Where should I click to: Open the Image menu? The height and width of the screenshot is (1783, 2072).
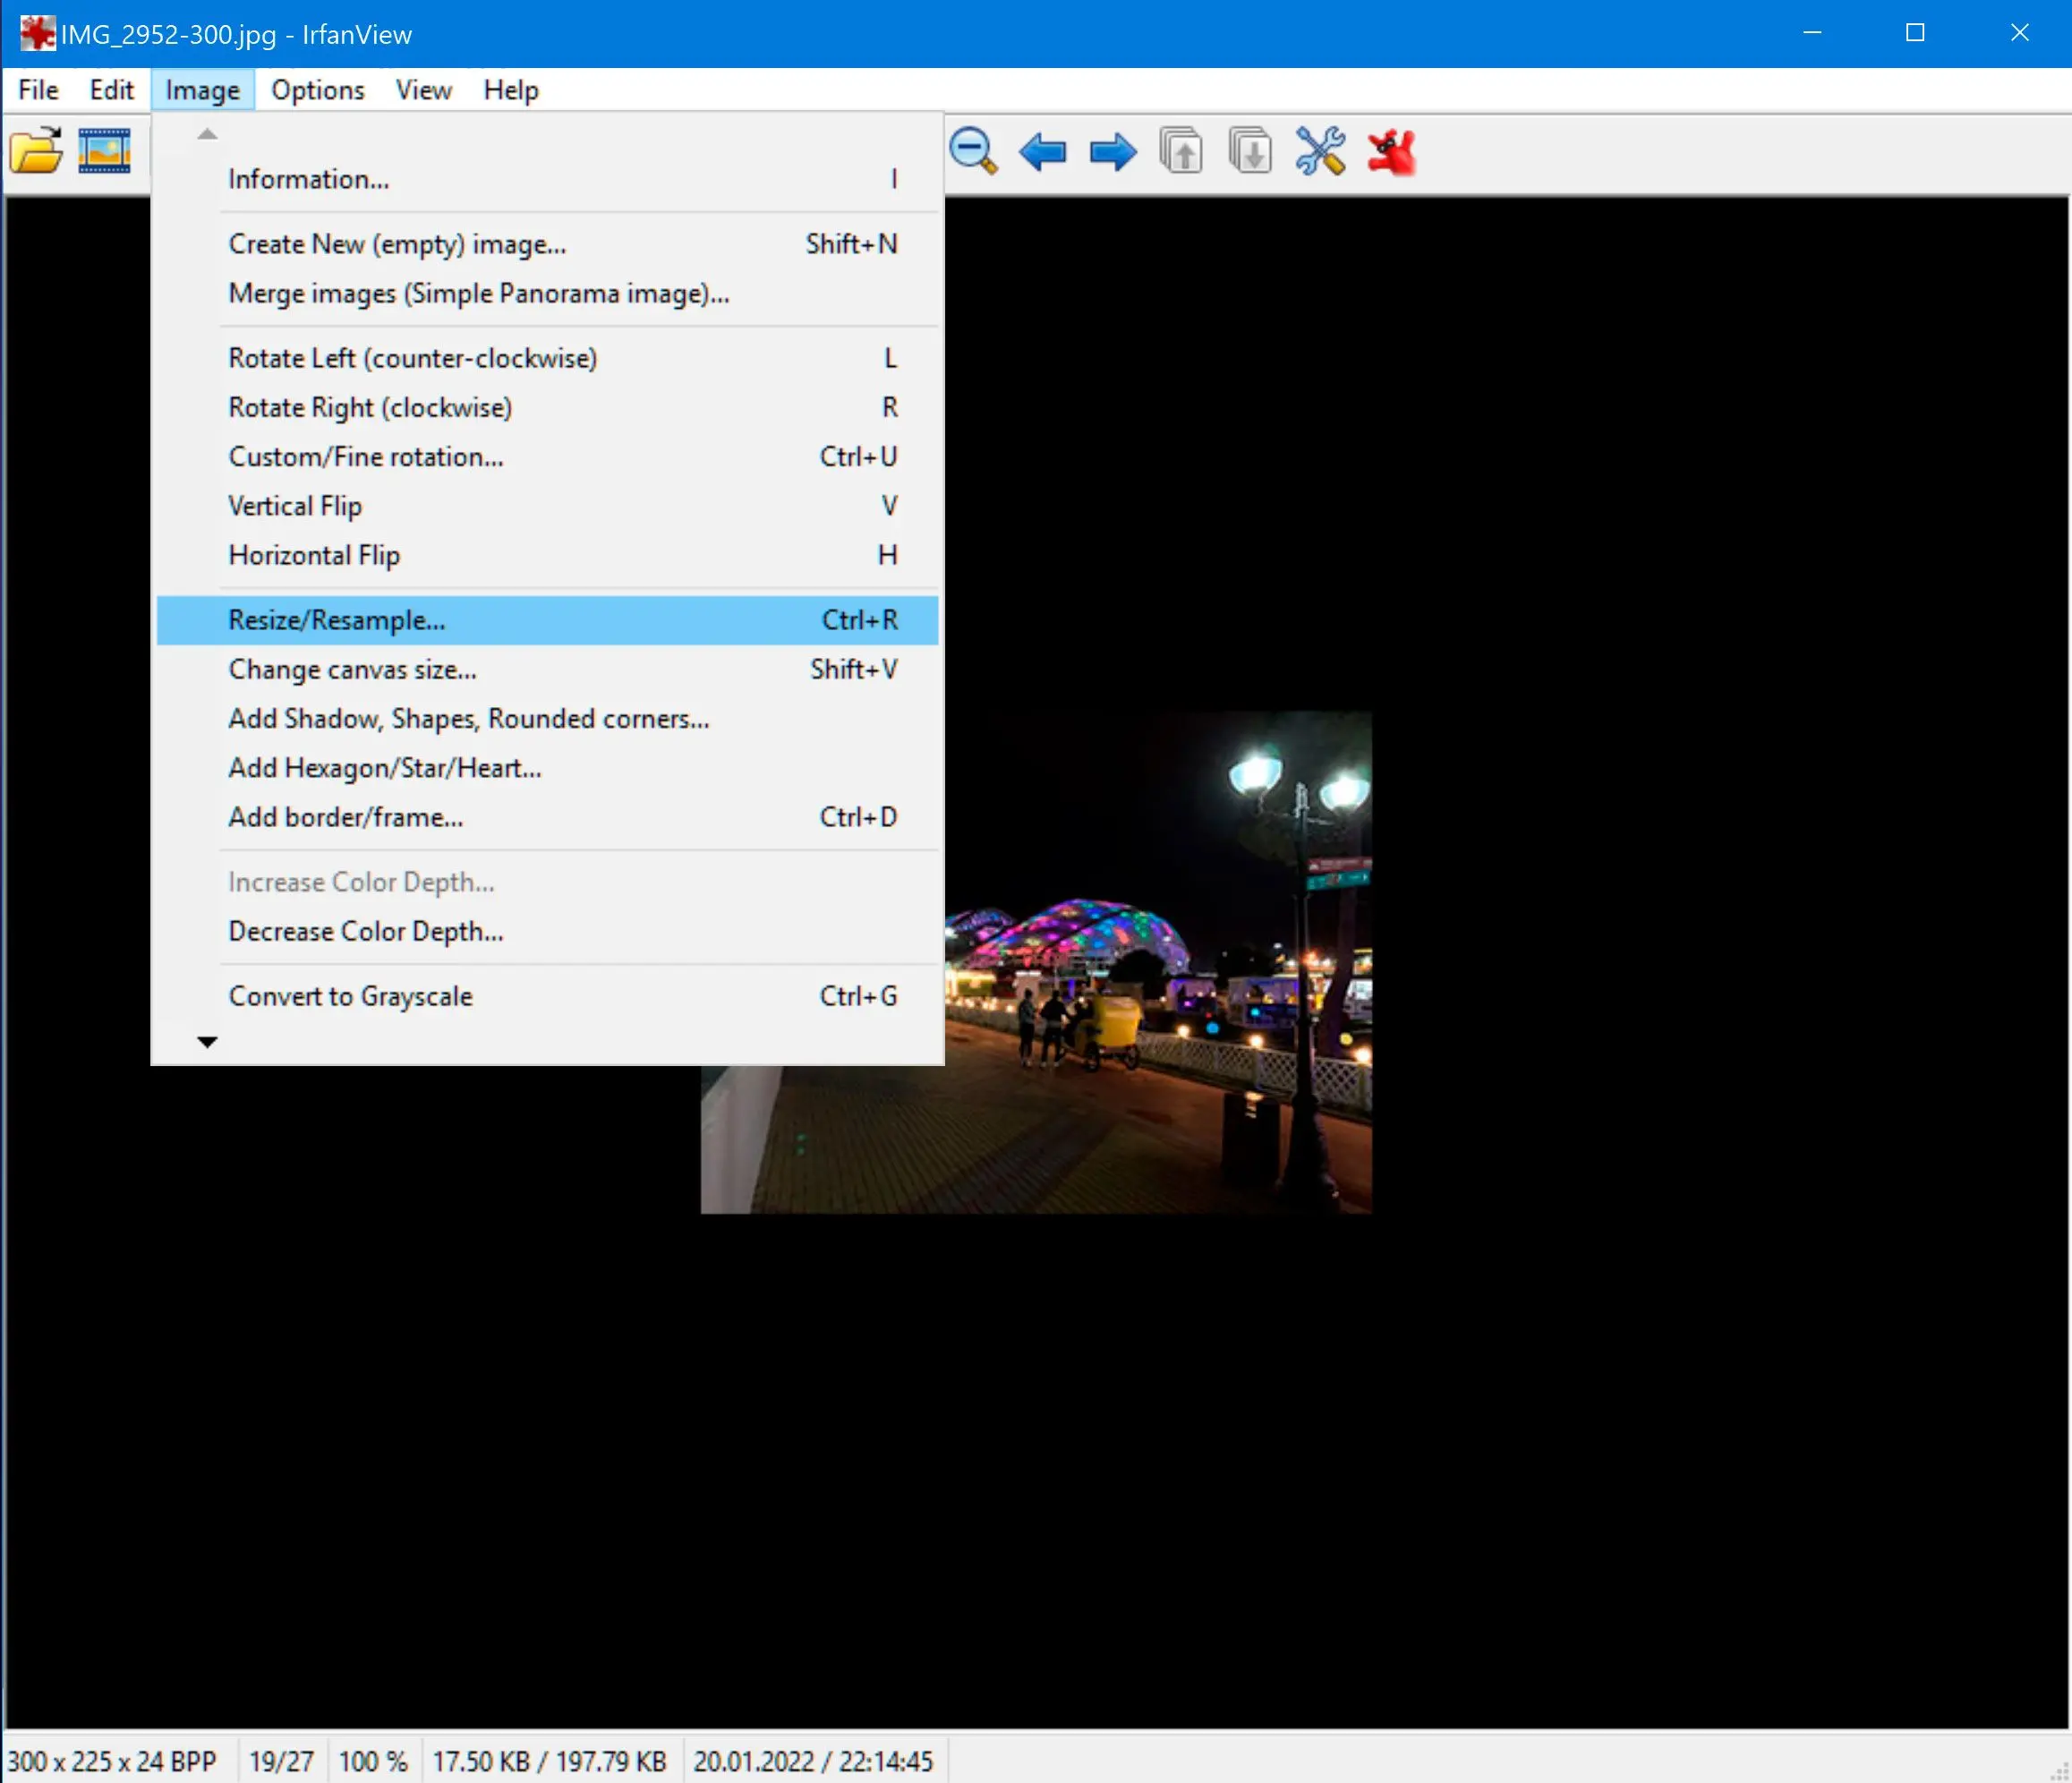[202, 90]
